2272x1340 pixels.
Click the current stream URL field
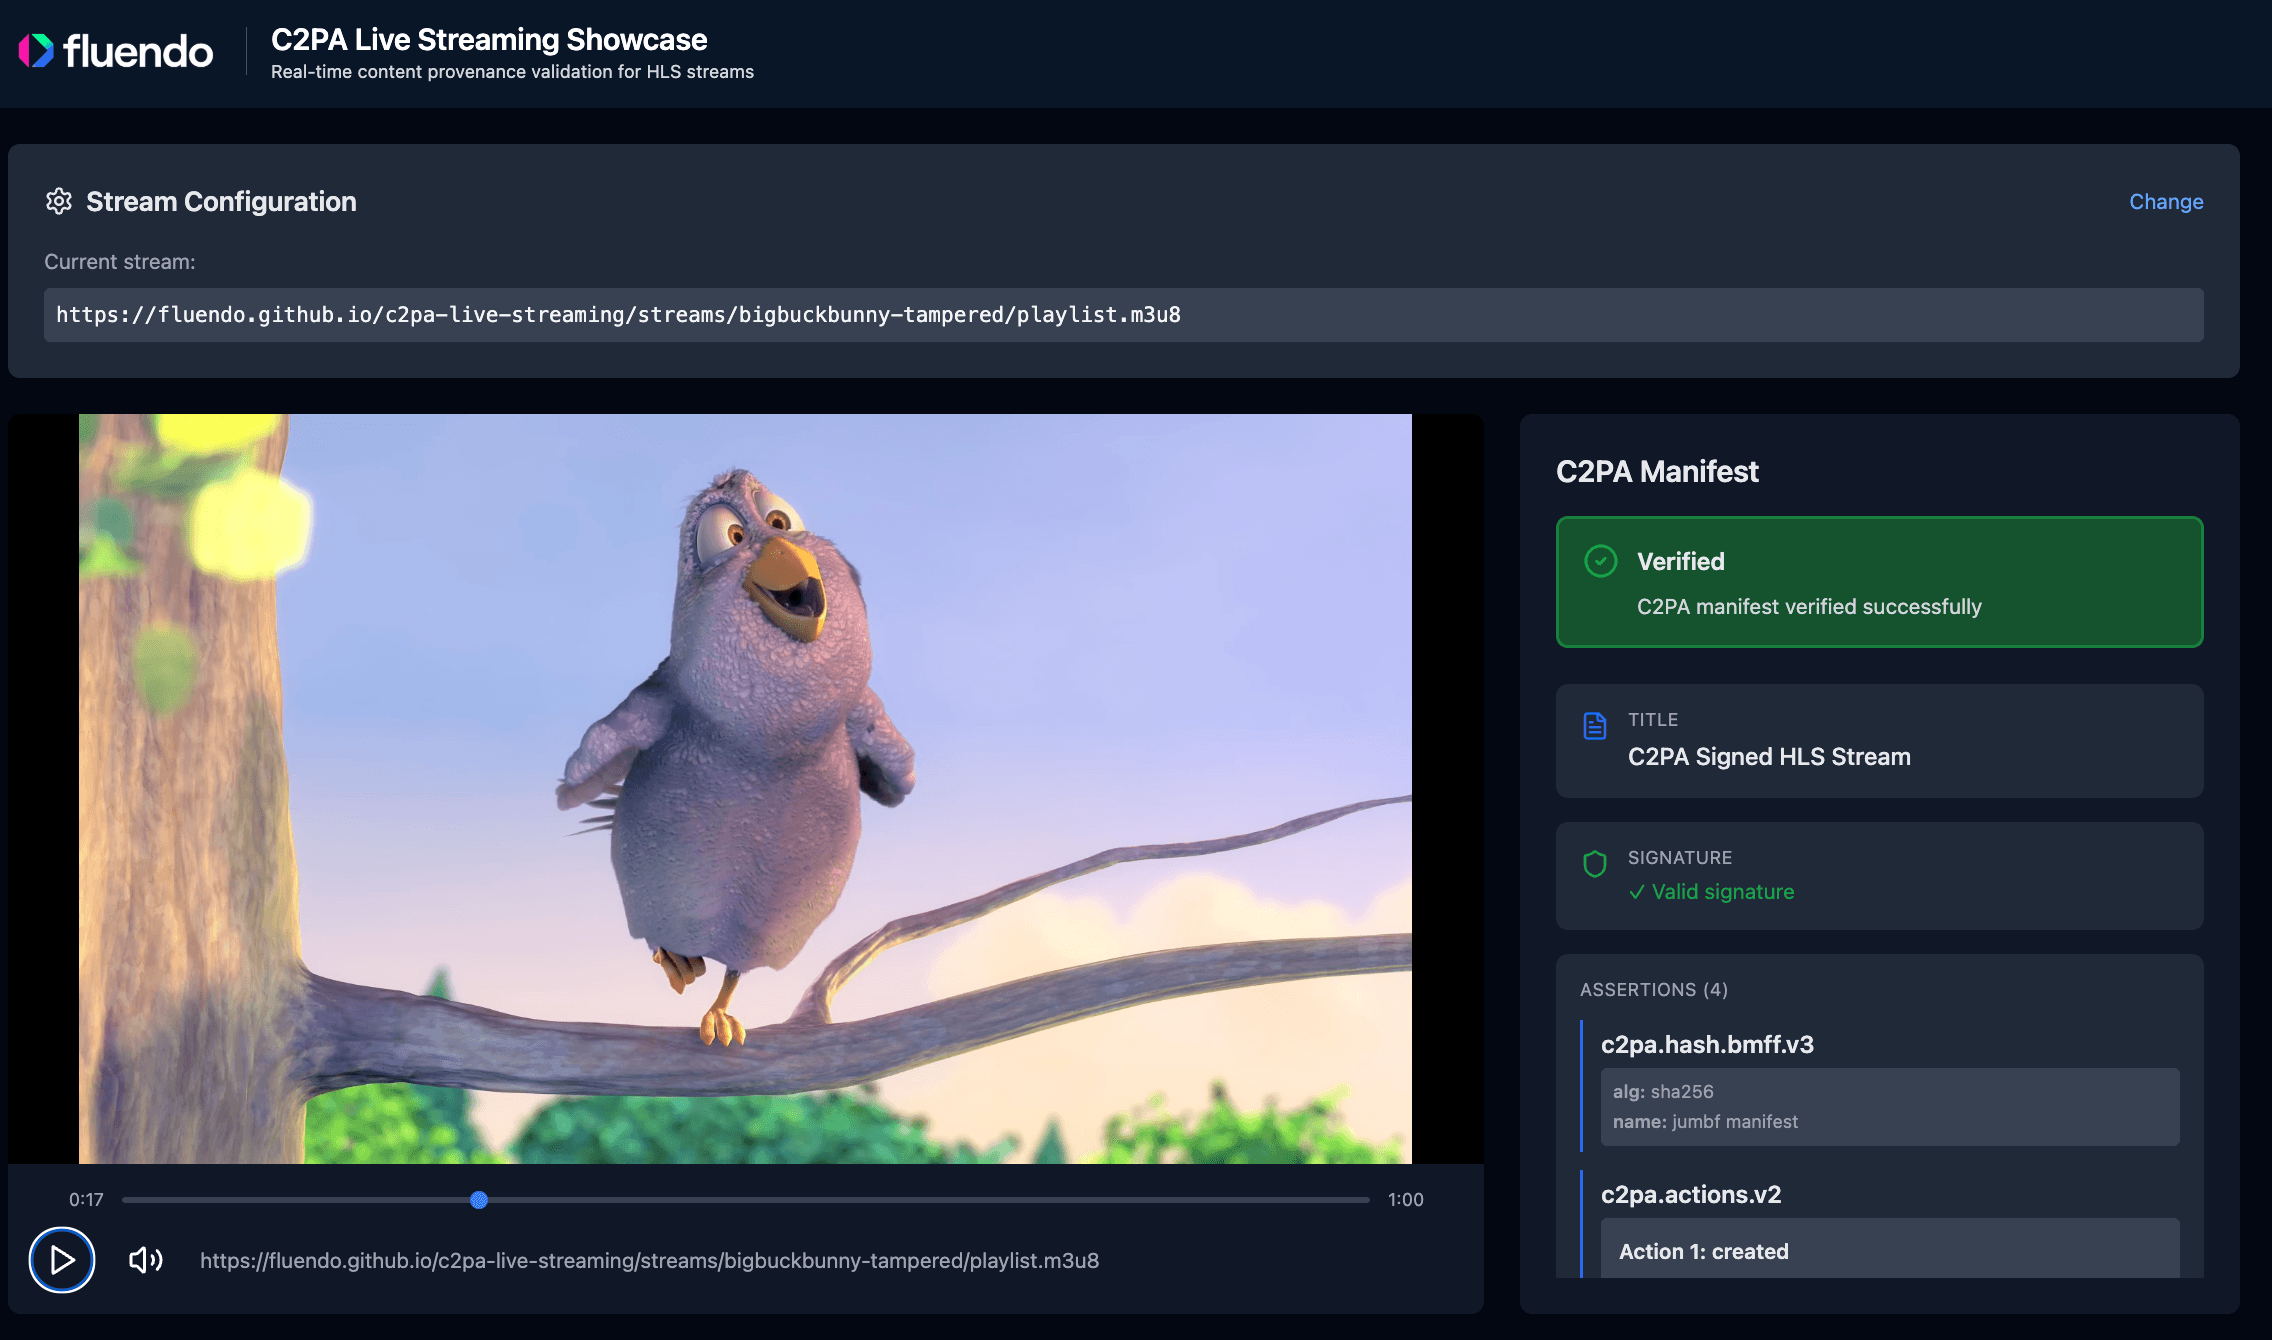pos(1124,315)
